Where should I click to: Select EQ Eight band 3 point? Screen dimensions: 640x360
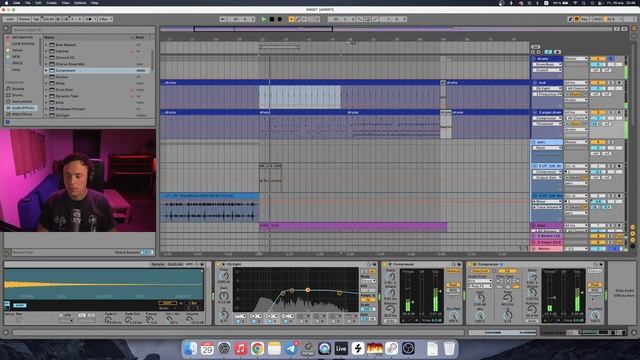click(x=307, y=290)
